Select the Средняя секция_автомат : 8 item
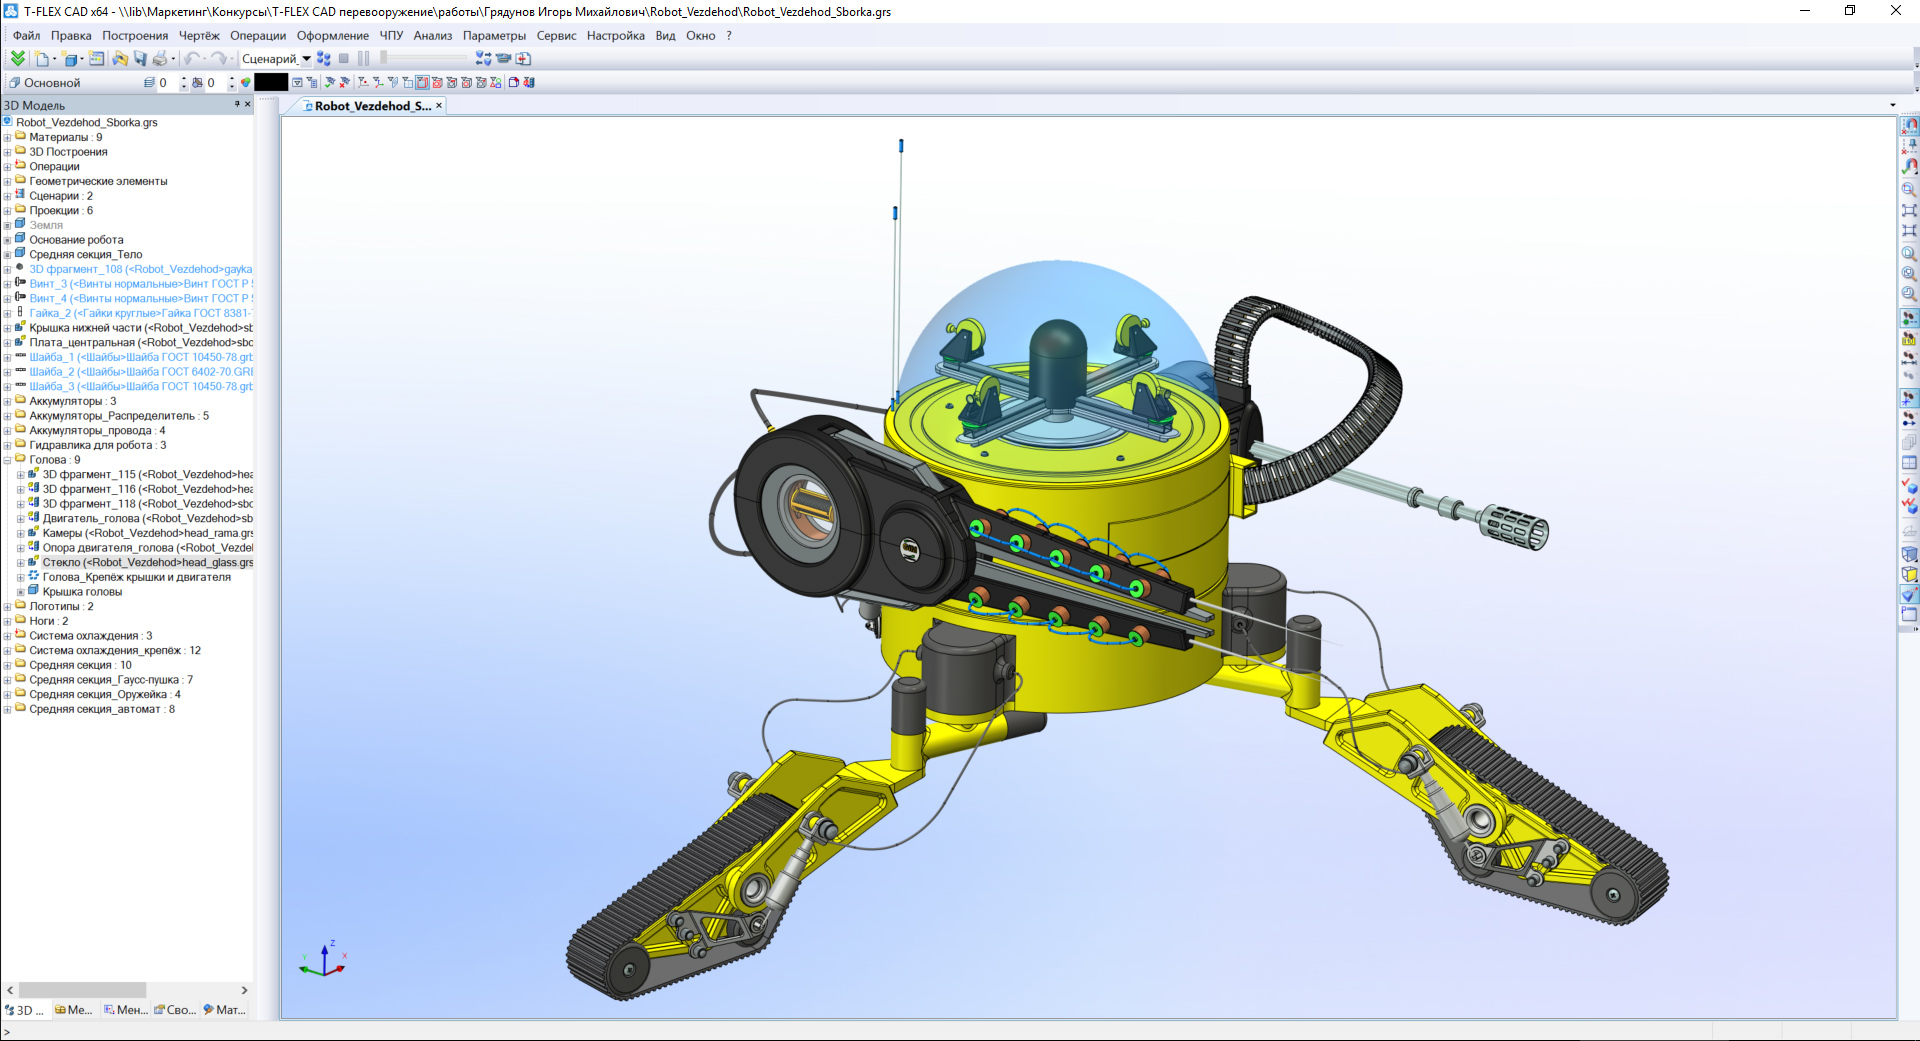 (x=102, y=710)
